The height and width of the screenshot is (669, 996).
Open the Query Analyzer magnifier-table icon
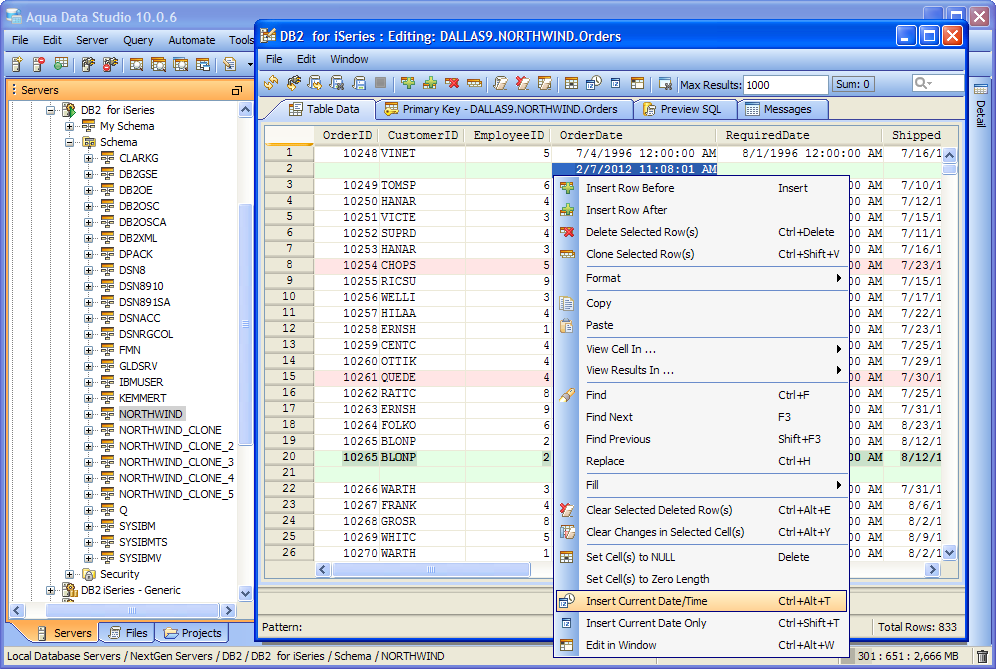136,64
